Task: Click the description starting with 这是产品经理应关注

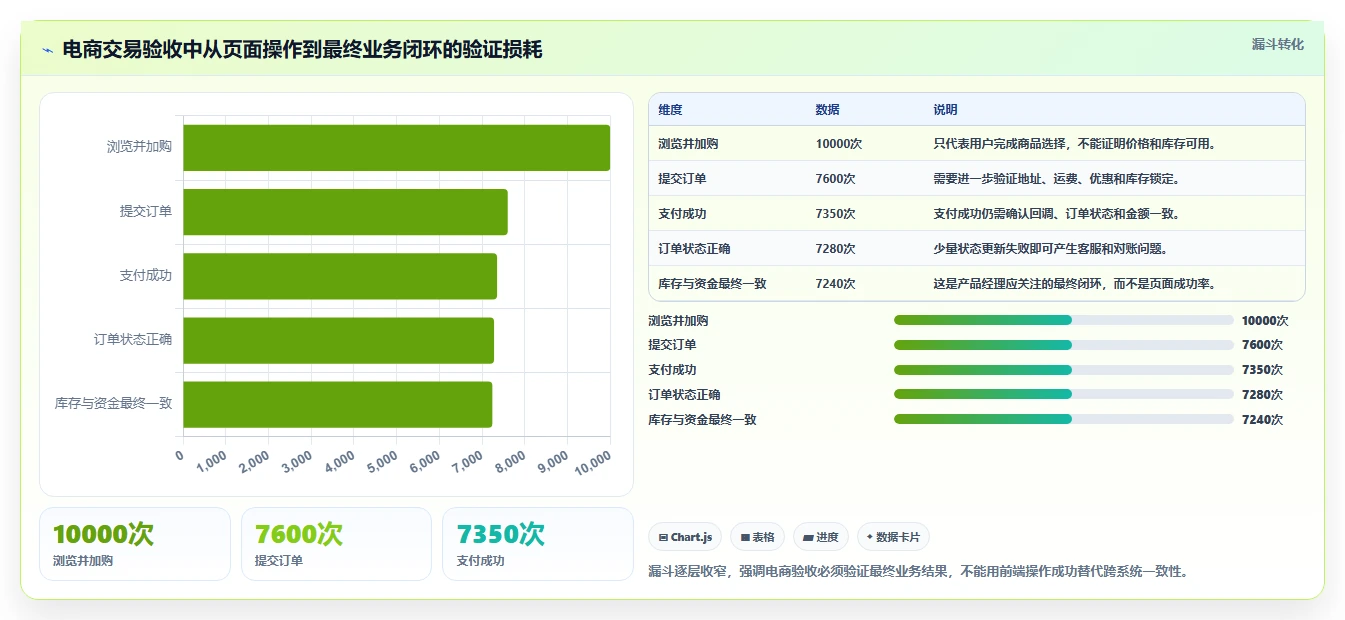Action: [x=1074, y=284]
